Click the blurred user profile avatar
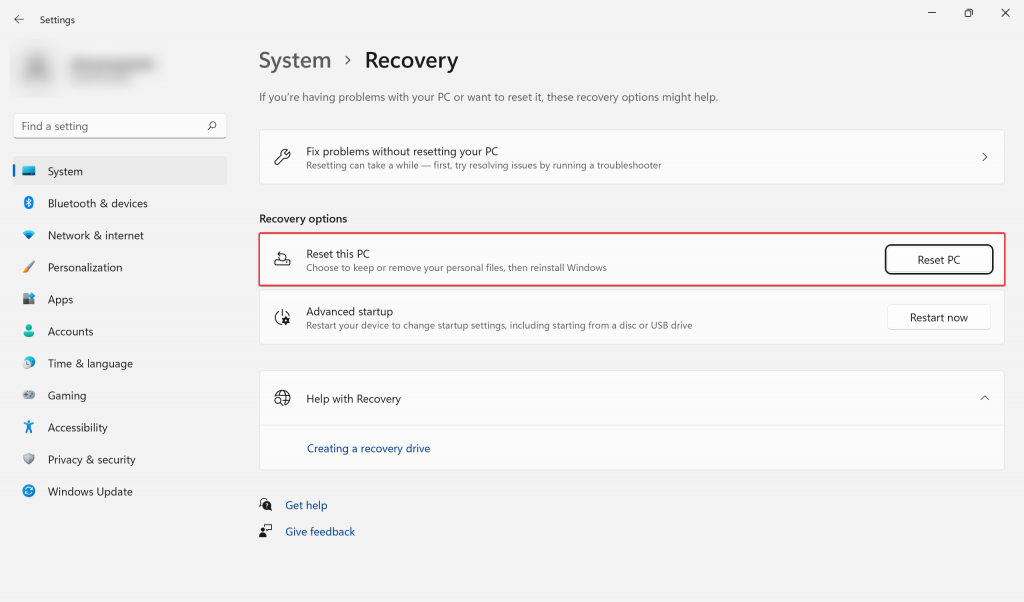The image size is (1024, 602). [37, 67]
